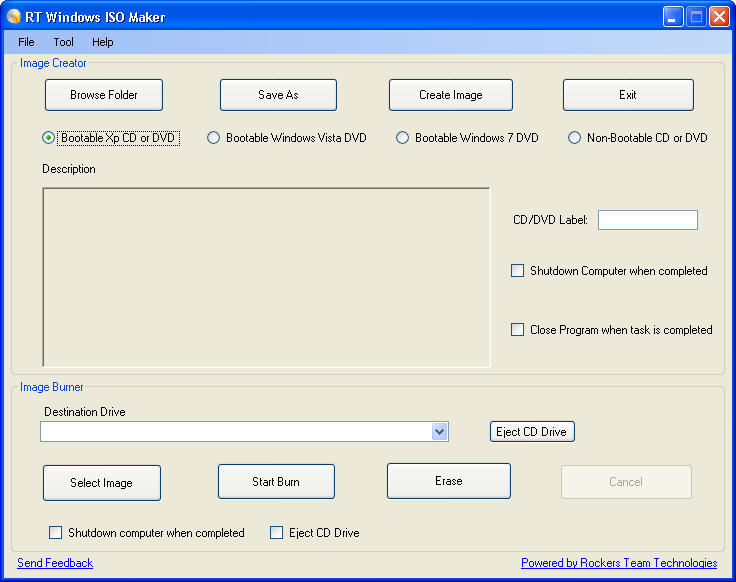Expand the Destination Drive dropdown
Screen dimensions: 736x582
pos(439,431)
